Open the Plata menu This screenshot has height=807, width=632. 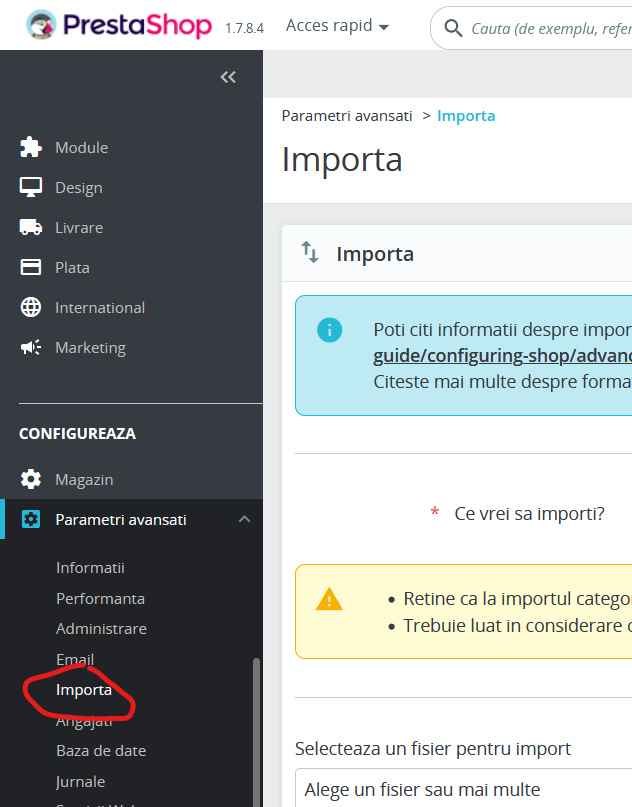(x=73, y=268)
